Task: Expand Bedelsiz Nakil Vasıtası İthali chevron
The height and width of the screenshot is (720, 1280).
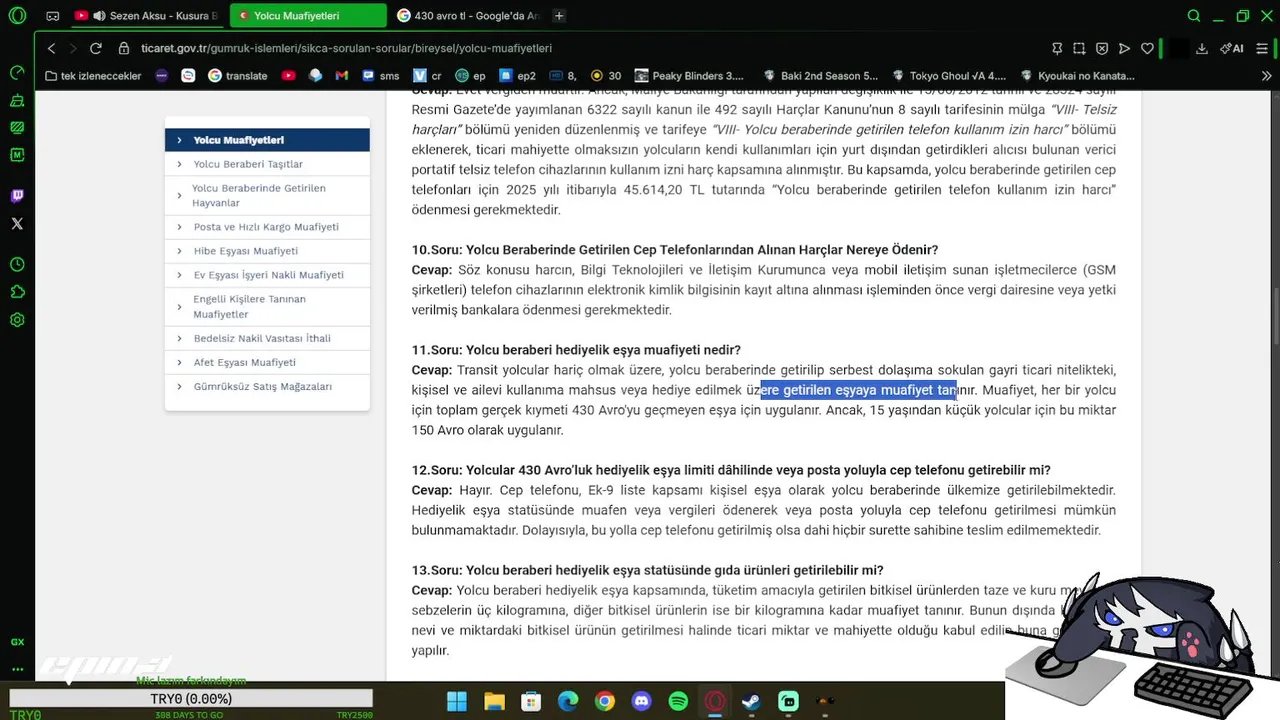Action: [x=179, y=338]
